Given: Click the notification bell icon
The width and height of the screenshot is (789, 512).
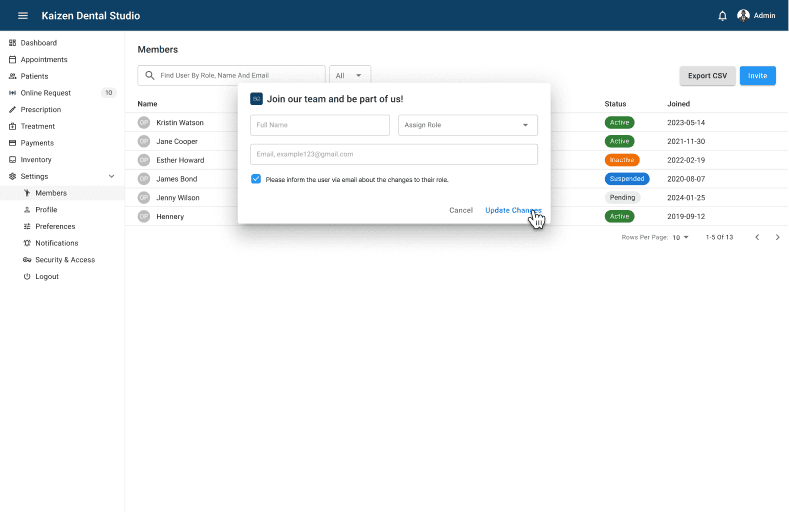Looking at the screenshot, I should point(723,16).
